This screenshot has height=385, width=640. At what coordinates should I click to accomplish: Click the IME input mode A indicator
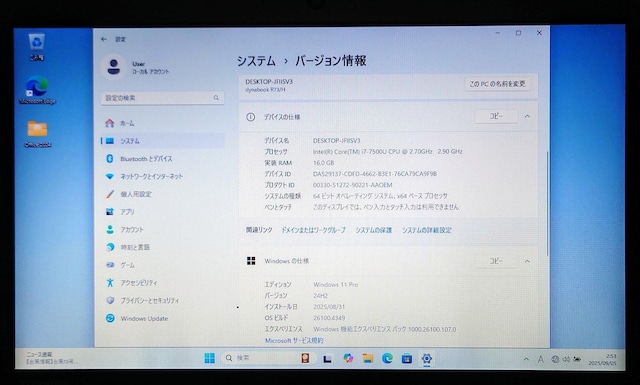[540, 359]
